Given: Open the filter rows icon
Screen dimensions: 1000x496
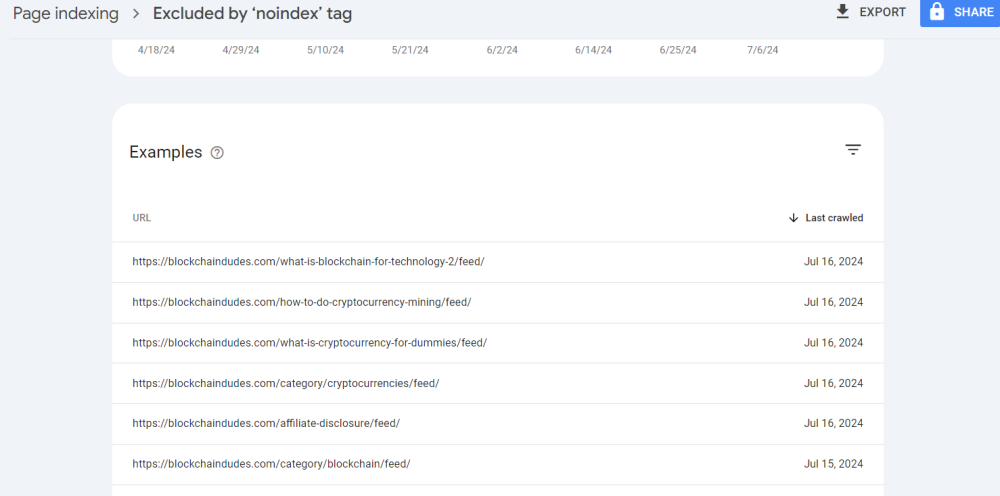Looking at the screenshot, I should [x=853, y=150].
